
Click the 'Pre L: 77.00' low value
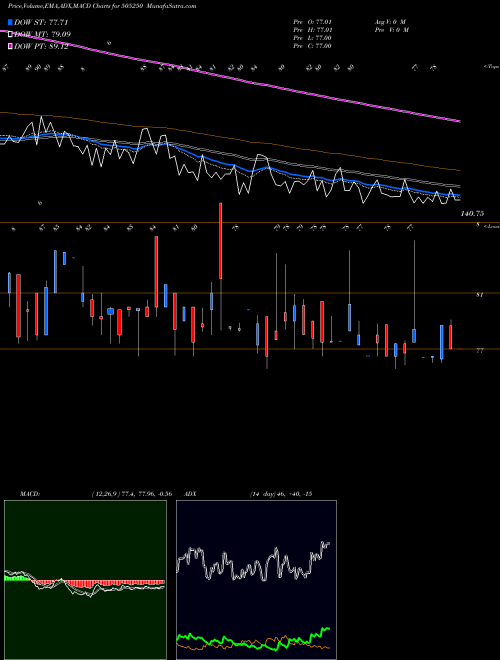point(312,38)
